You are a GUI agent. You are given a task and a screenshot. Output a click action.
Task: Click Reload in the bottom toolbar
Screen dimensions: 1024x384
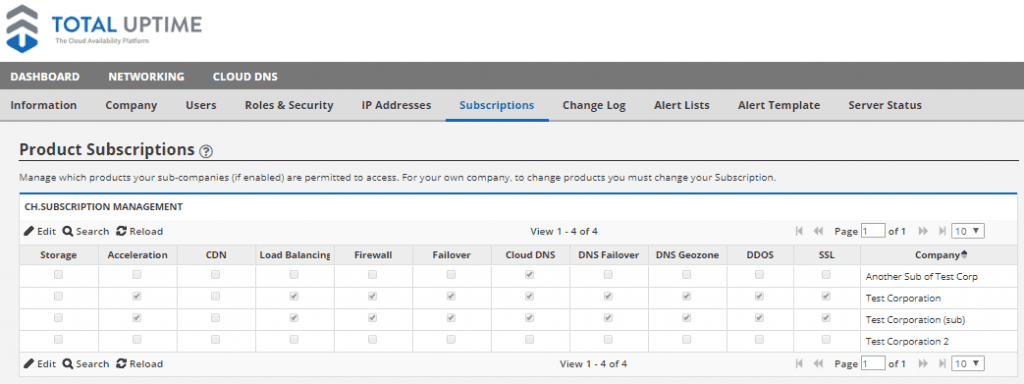click(x=140, y=364)
